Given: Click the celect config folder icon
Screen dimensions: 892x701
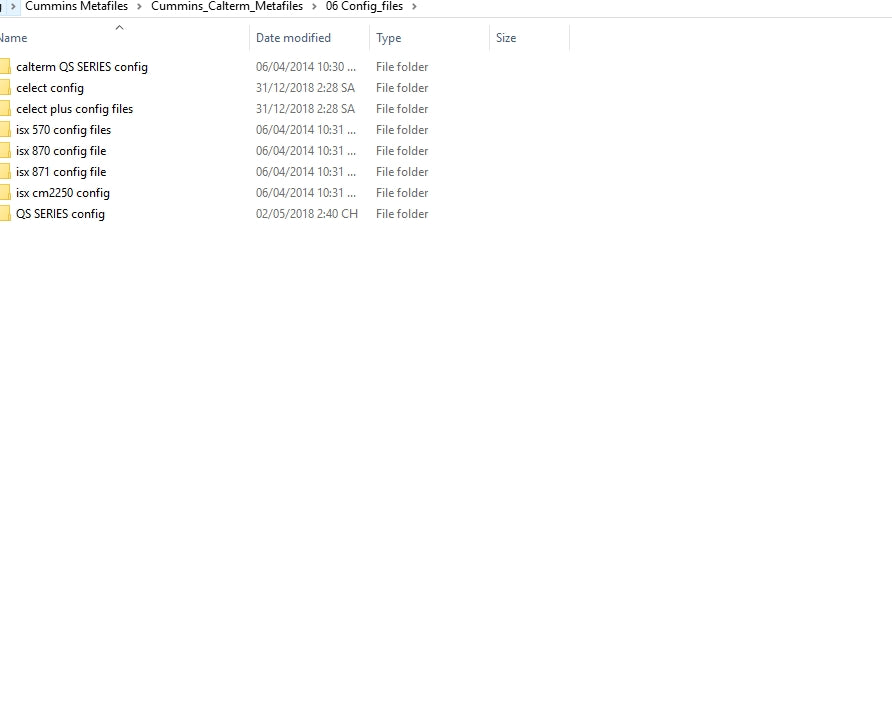Looking at the screenshot, I should tap(8, 87).
